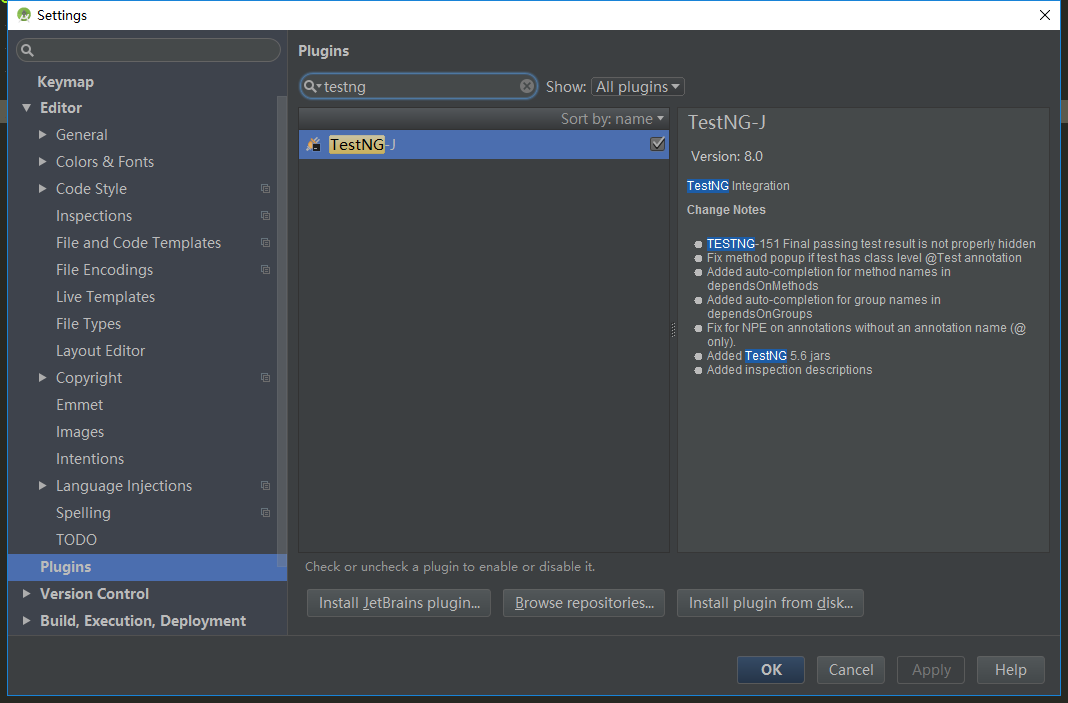Expand the Code Style node
The height and width of the screenshot is (703, 1068).
click(x=42, y=189)
